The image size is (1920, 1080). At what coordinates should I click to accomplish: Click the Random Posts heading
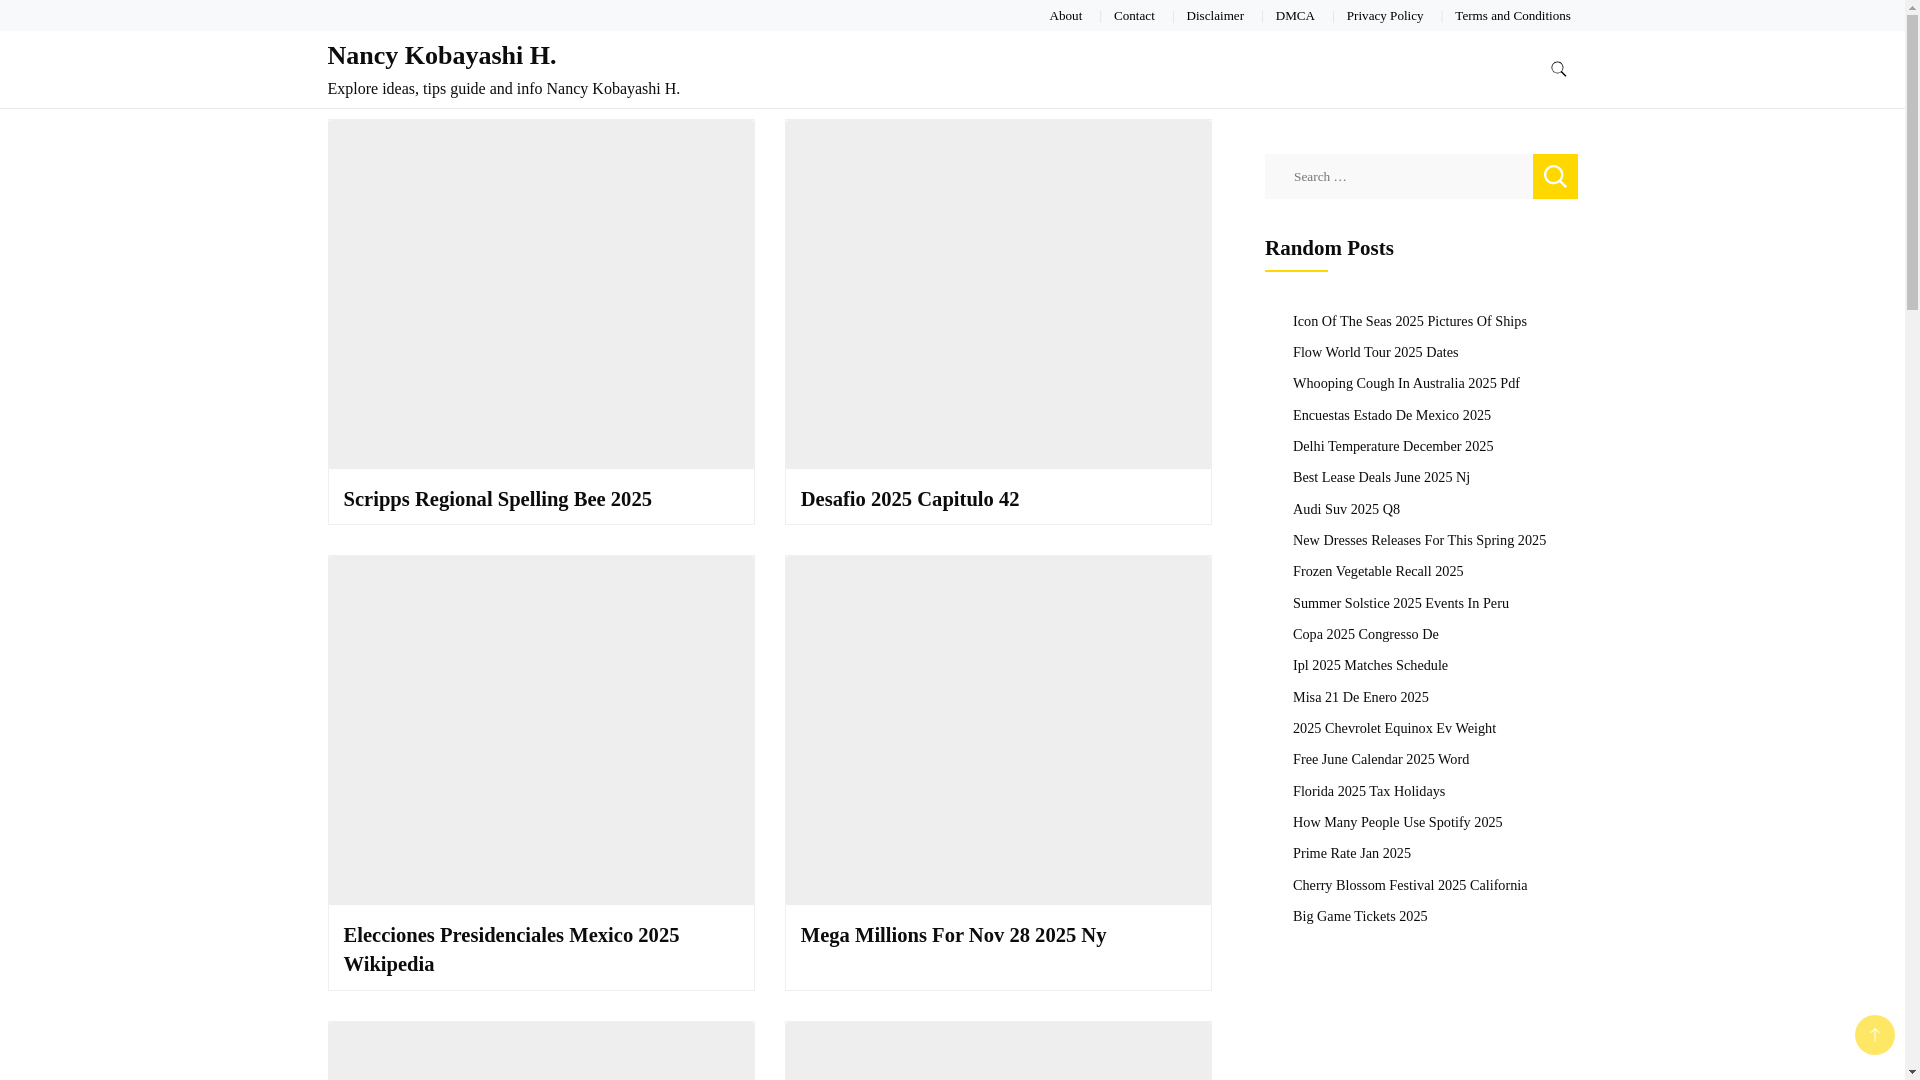click(1328, 248)
